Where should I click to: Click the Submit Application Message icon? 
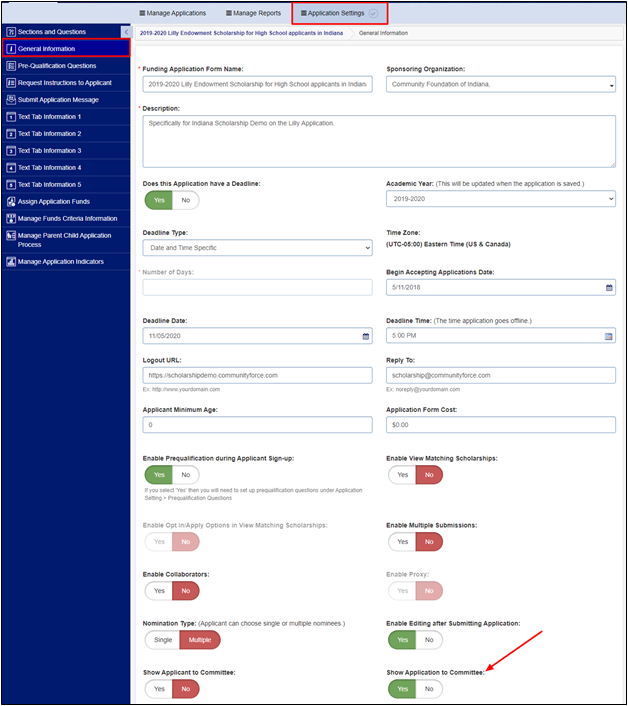(10, 100)
